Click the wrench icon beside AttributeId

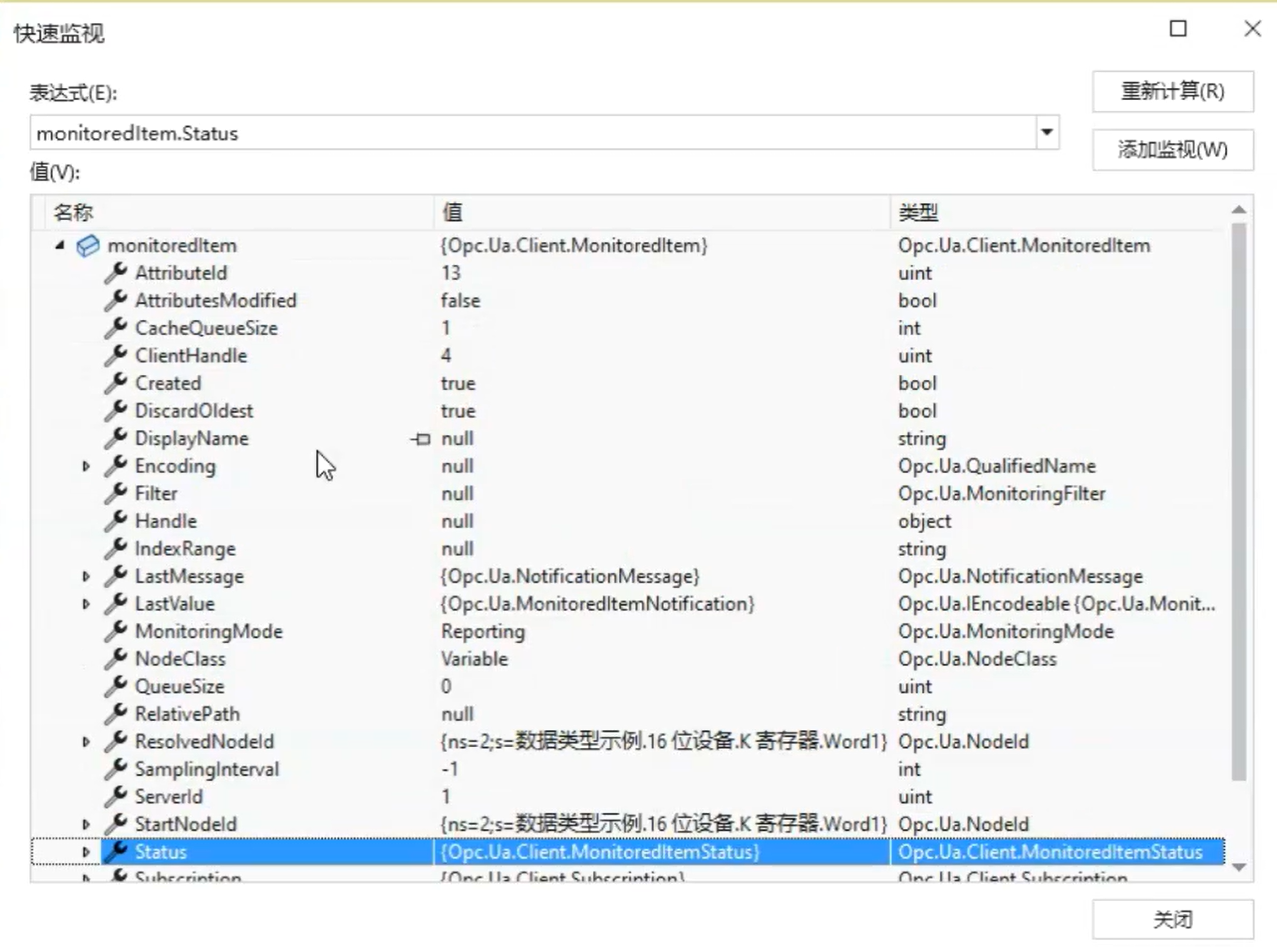pos(116,272)
